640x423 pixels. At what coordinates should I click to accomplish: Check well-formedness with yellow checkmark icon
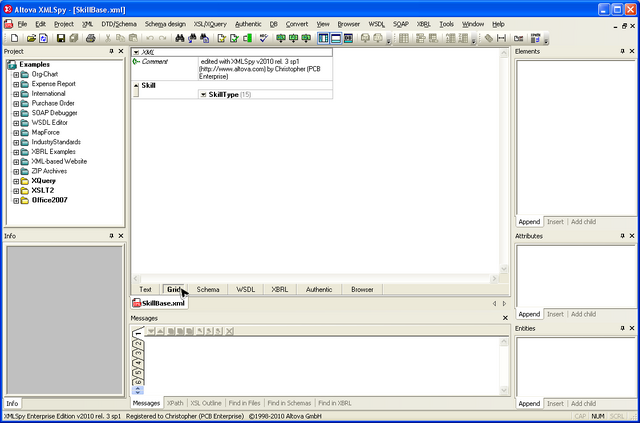pos(222,38)
